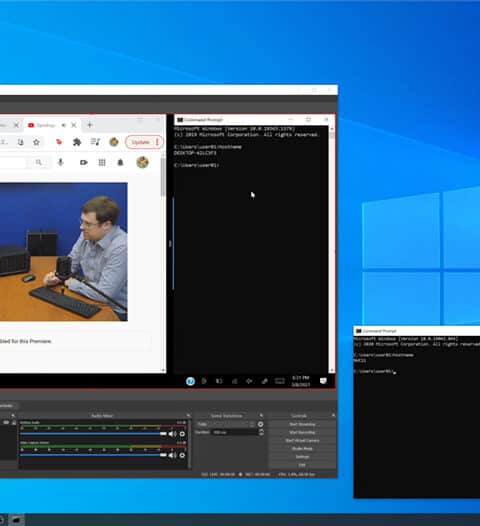Step the transition Duration spinner arrows
The height and width of the screenshot is (526, 480).
click(261, 432)
